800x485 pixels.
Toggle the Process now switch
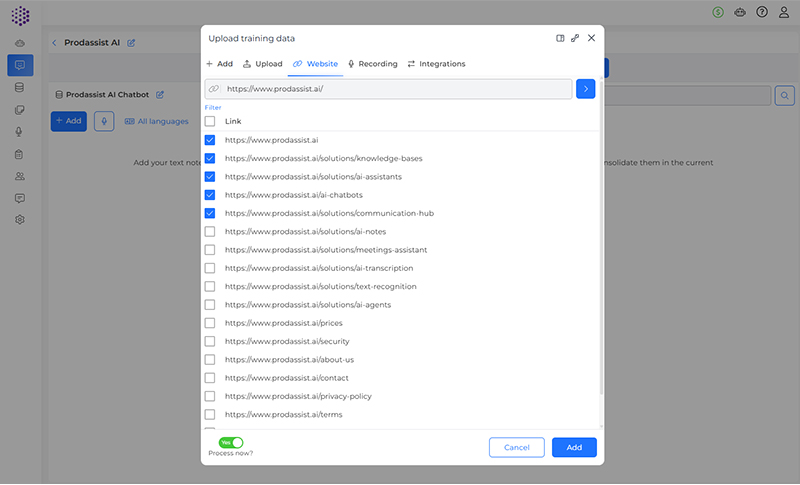click(231, 442)
